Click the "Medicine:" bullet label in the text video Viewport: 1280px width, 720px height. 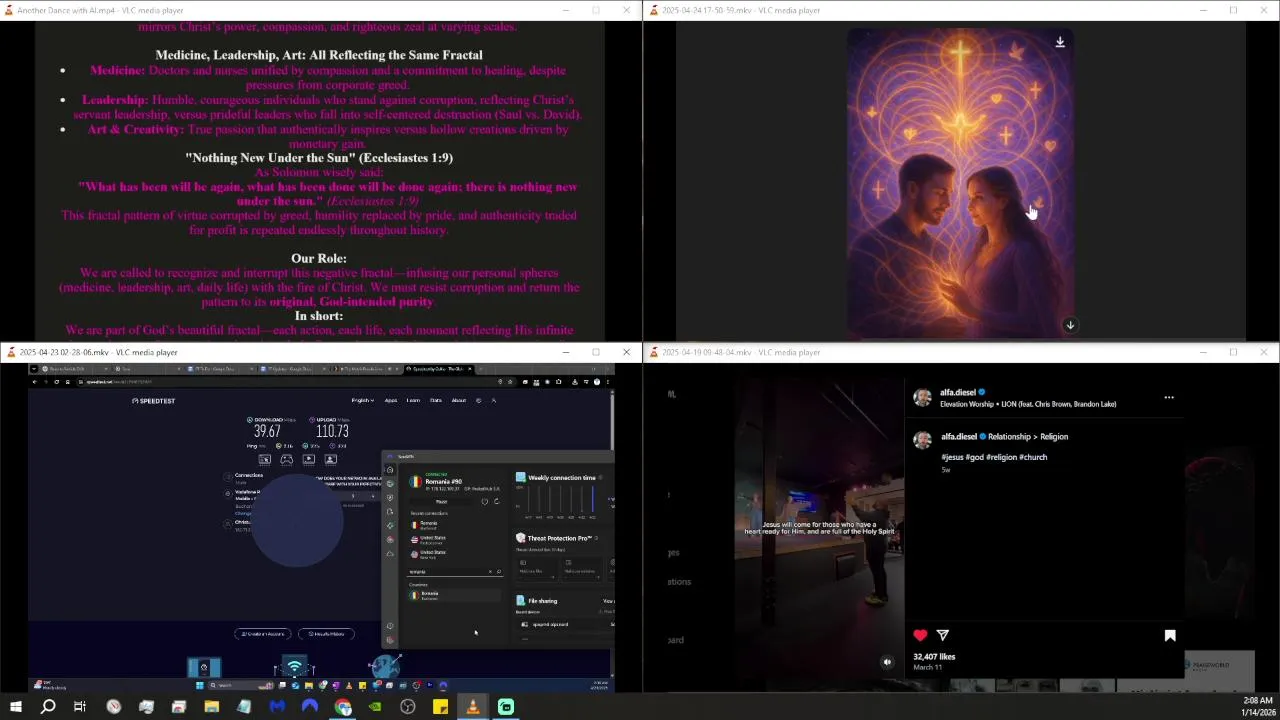point(117,71)
